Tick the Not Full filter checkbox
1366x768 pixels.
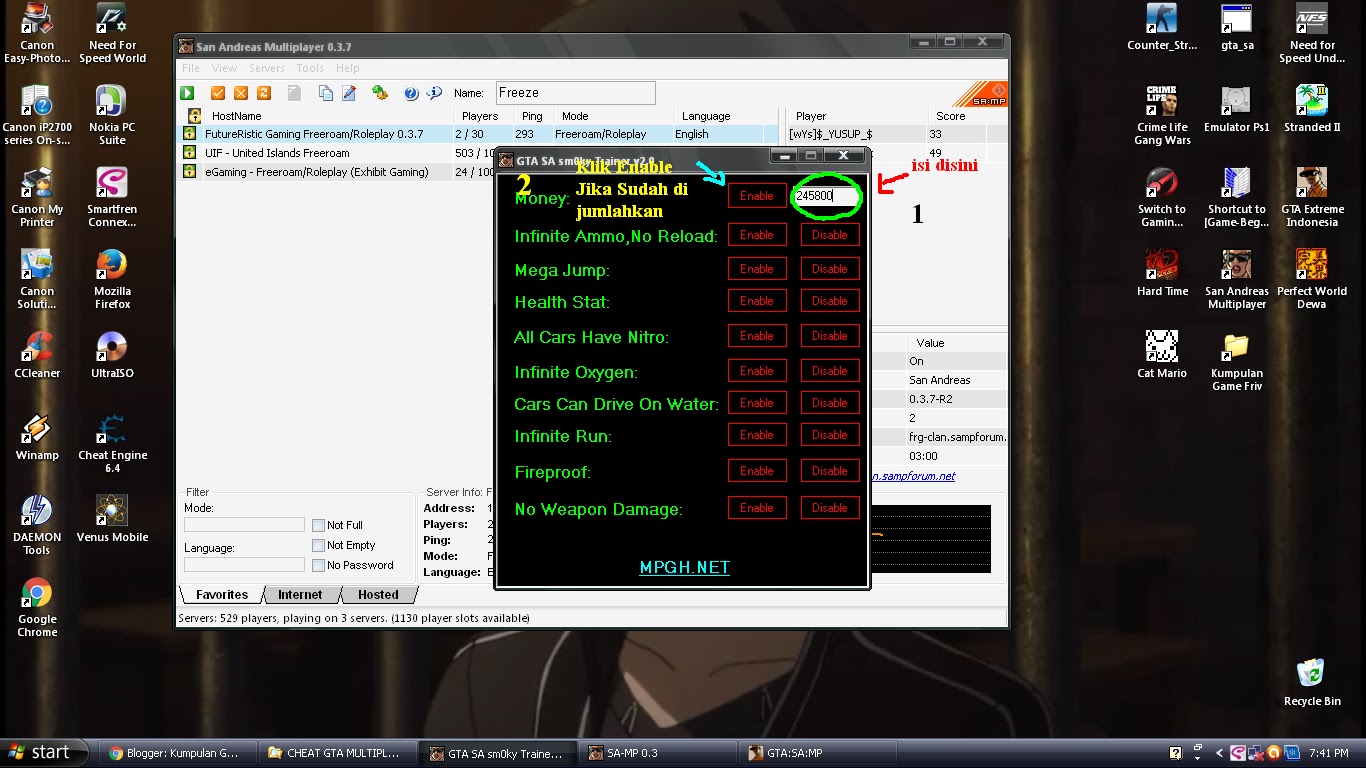318,525
